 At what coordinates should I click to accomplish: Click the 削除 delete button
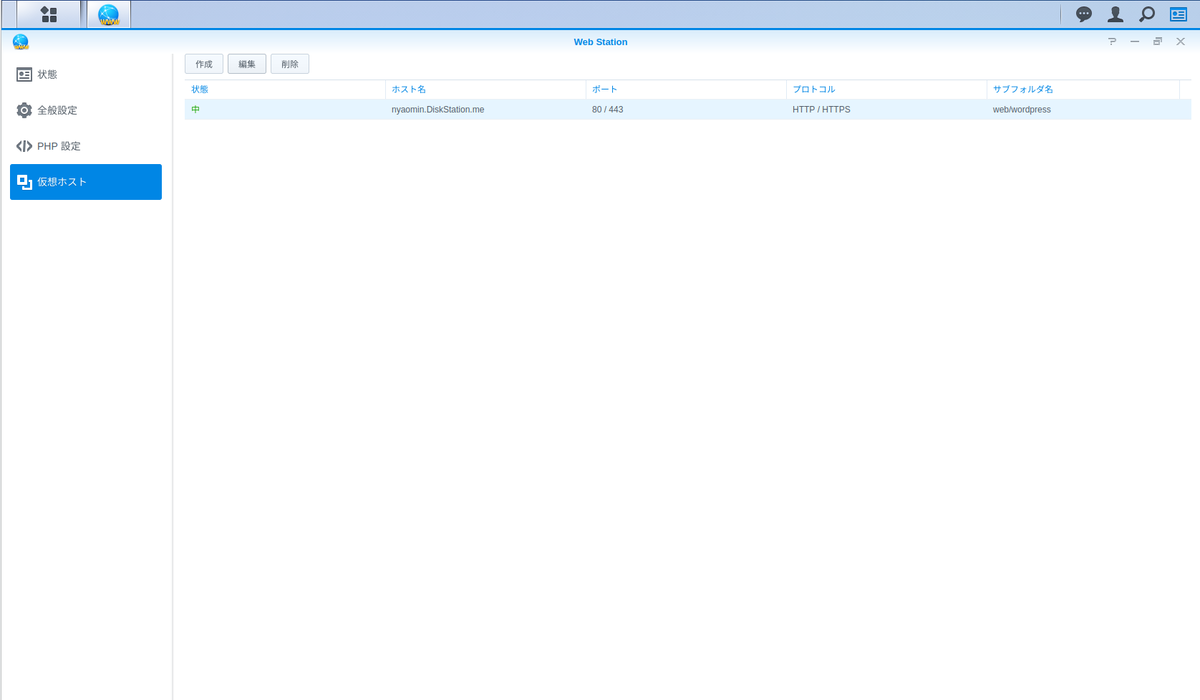tap(290, 64)
